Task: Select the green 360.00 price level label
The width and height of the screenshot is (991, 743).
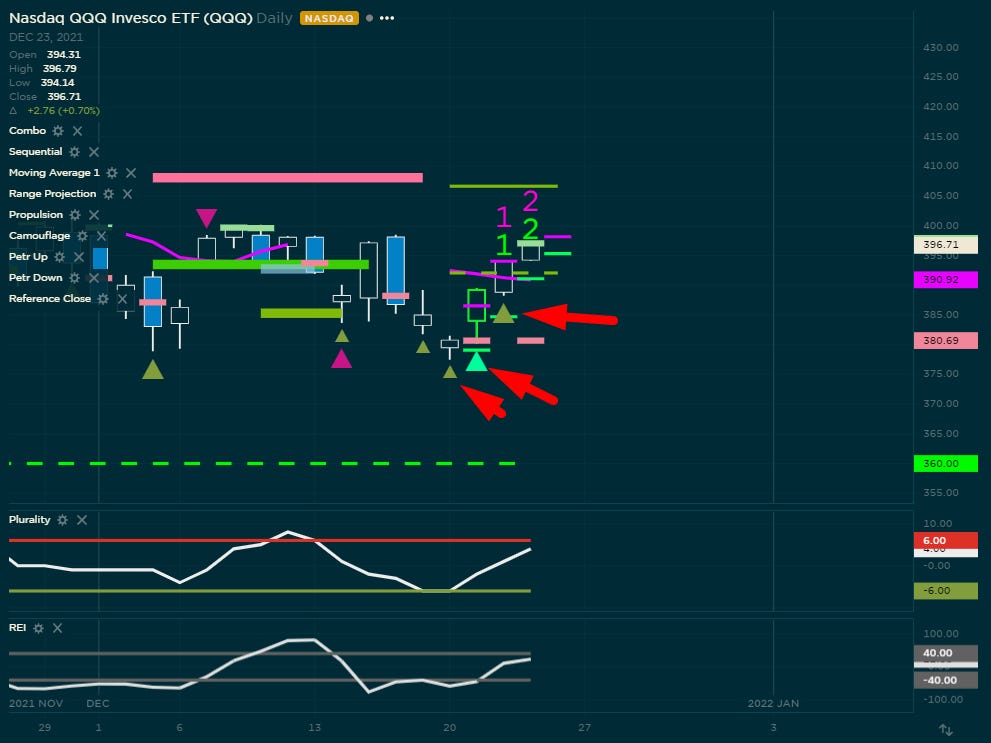Action: point(945,463)
